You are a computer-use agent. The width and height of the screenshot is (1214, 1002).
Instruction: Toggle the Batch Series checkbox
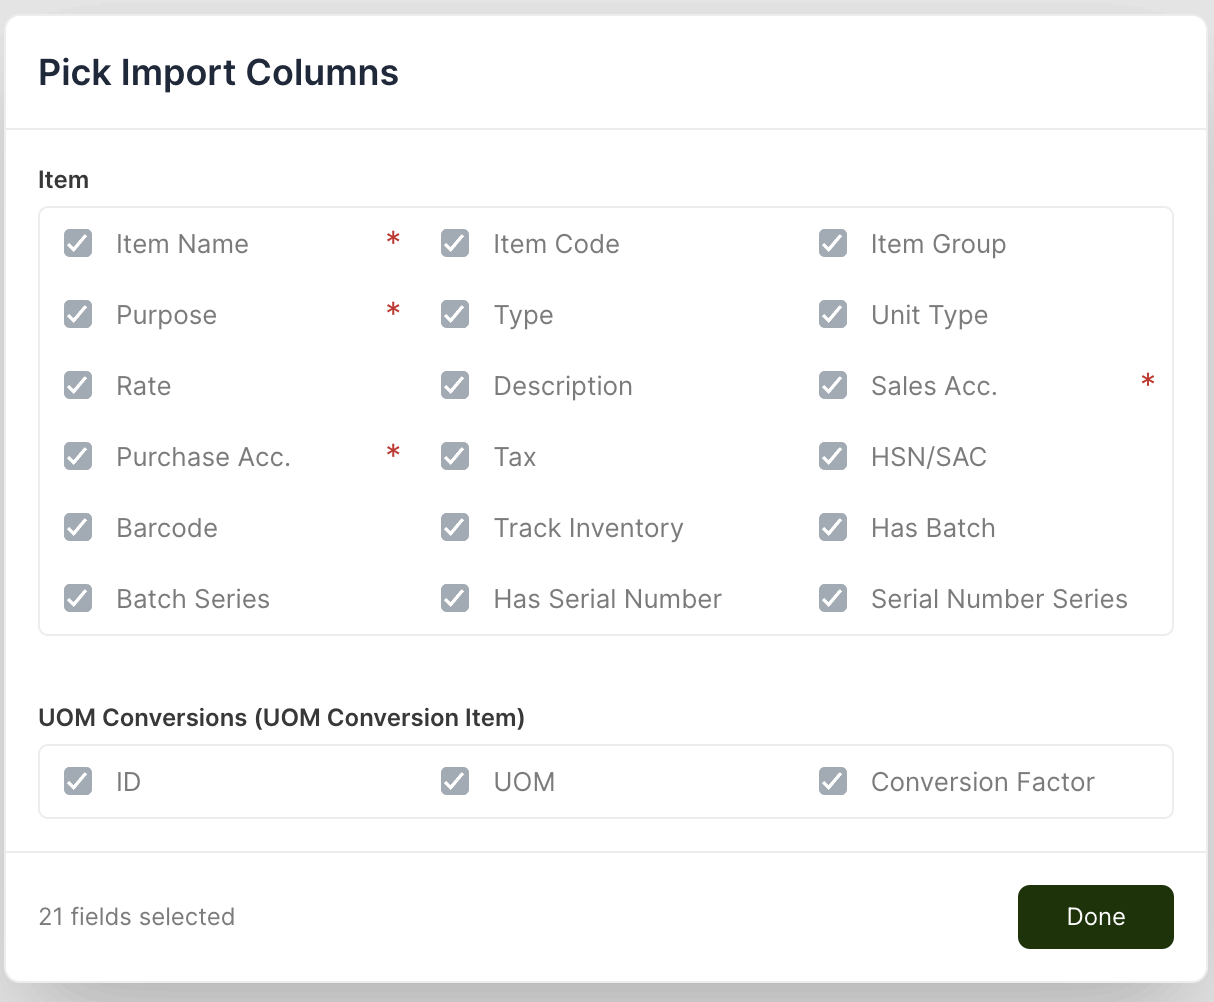78,598
